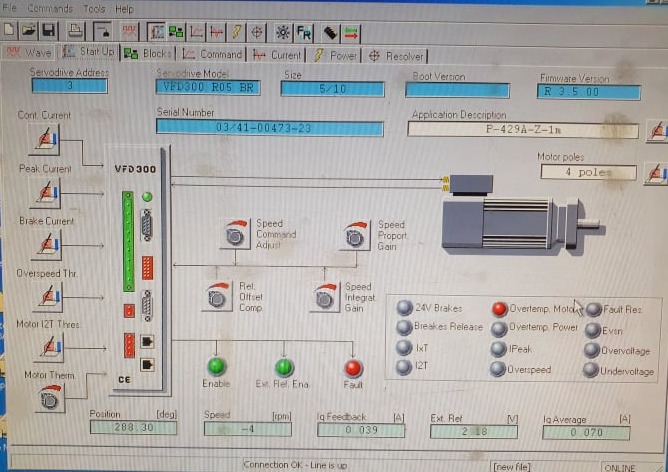Click the command graph toolbar icon

point(196,32)
